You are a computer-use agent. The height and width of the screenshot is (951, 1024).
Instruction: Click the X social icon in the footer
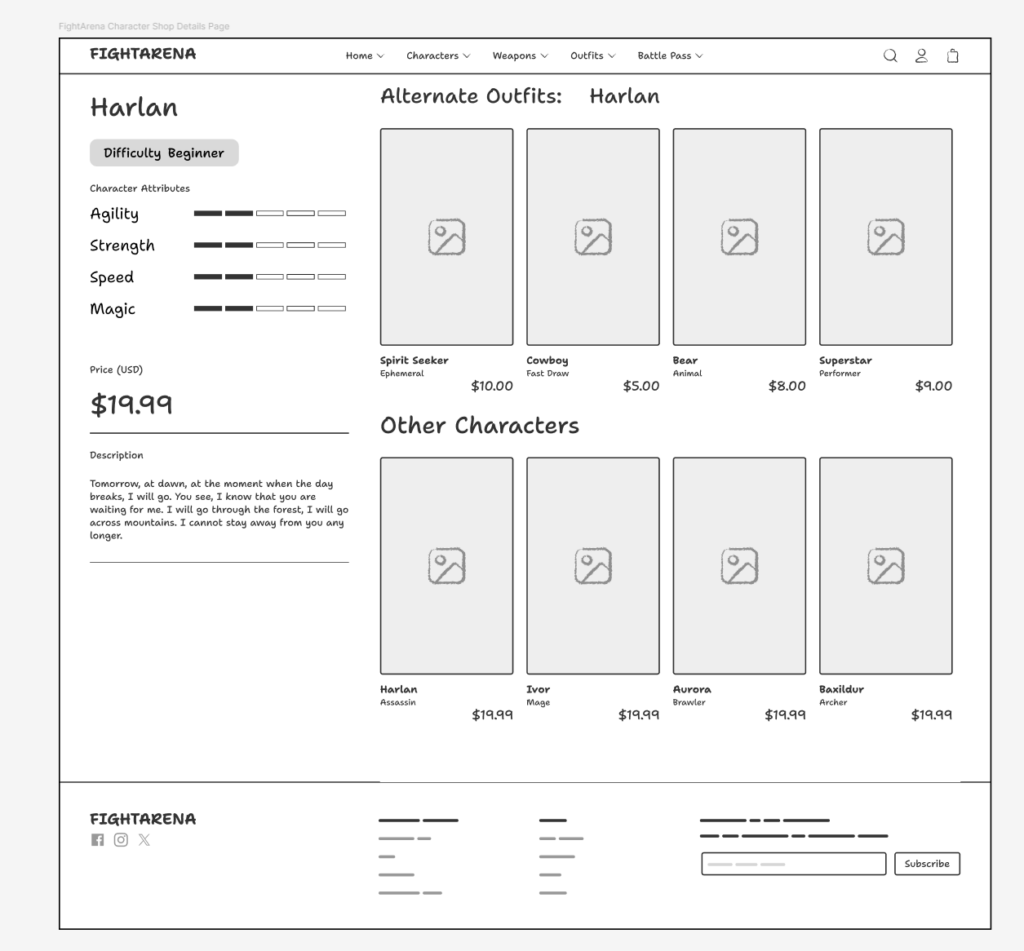(144, 840)
